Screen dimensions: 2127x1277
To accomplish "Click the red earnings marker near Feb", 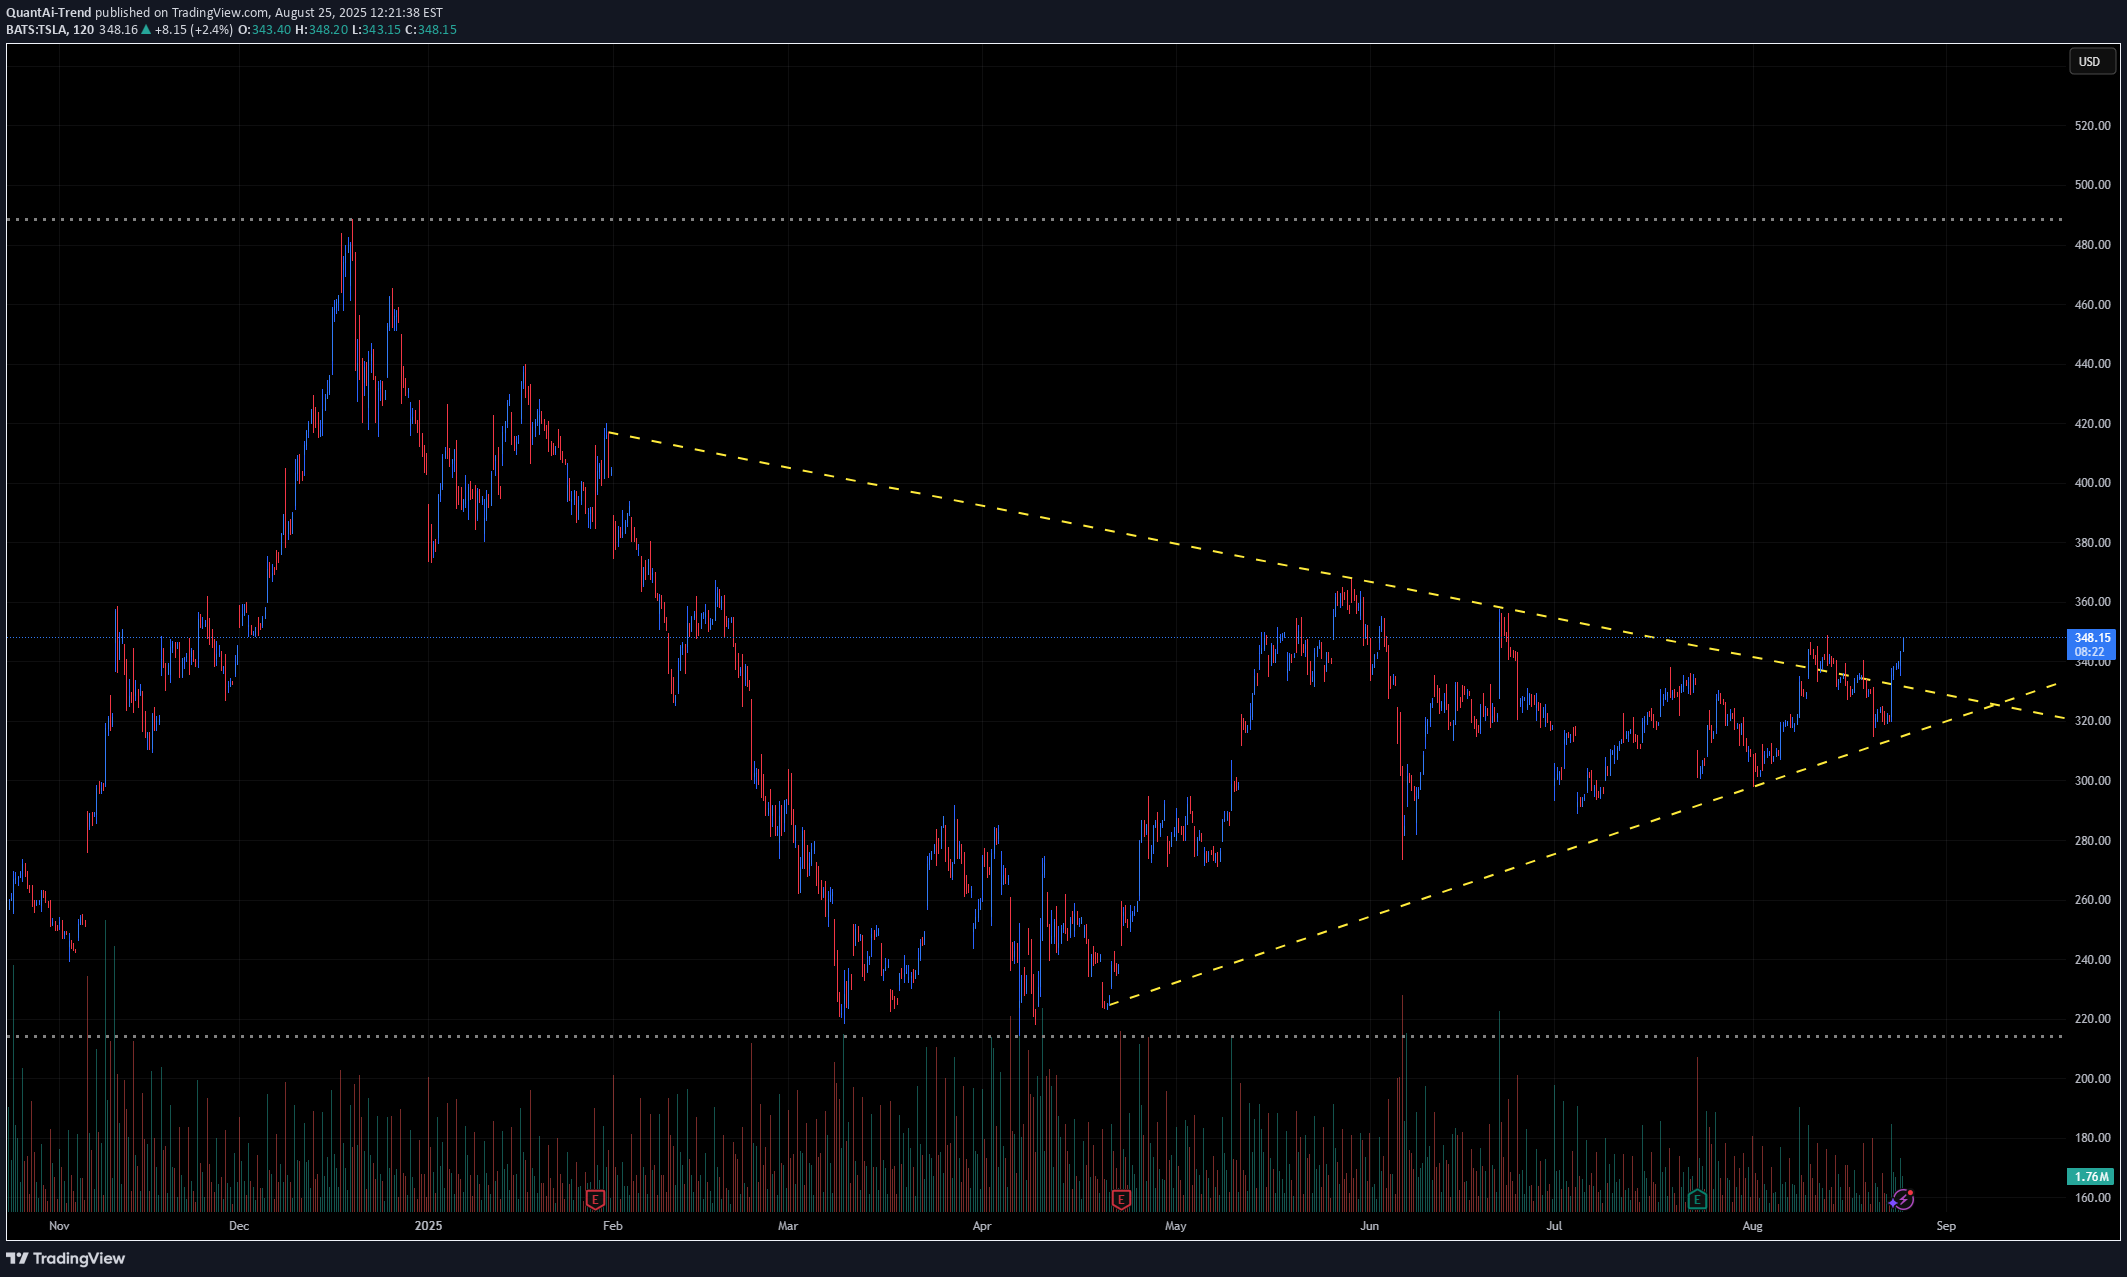I will pos(595,1199).
